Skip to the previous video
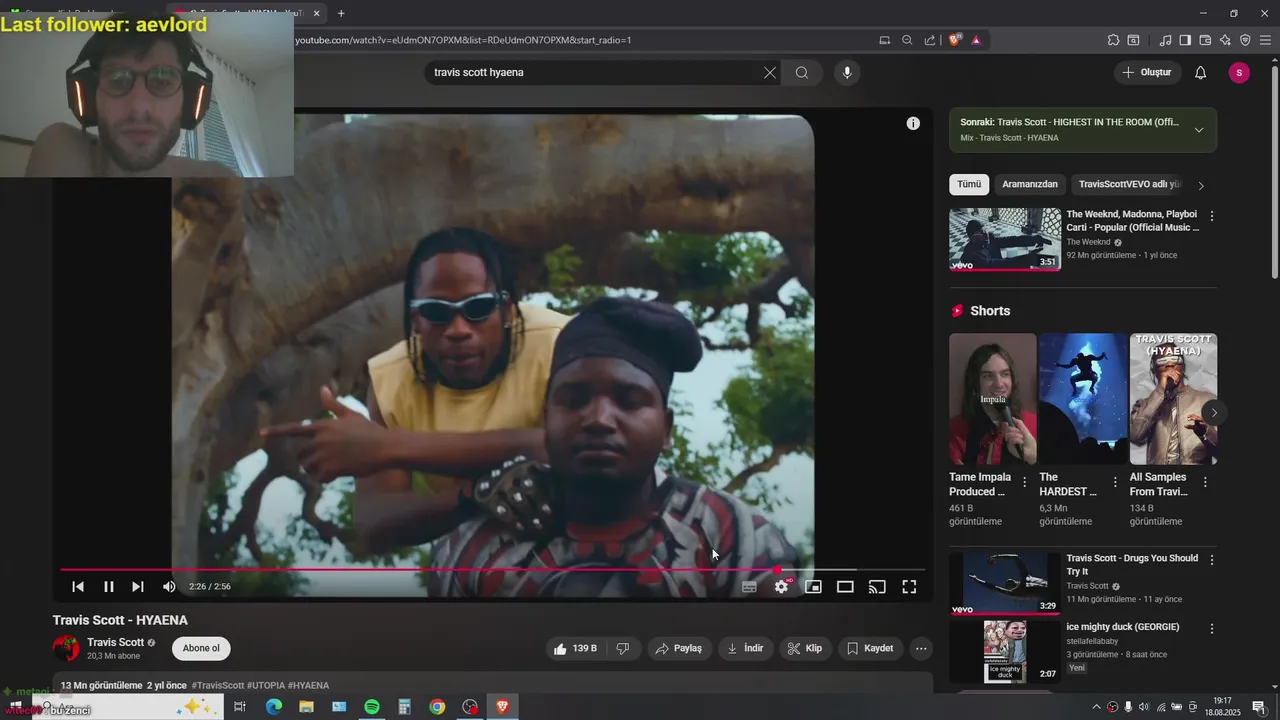Image resolution: width=1280 pixels, height=720 pixels. pos(78,587)
